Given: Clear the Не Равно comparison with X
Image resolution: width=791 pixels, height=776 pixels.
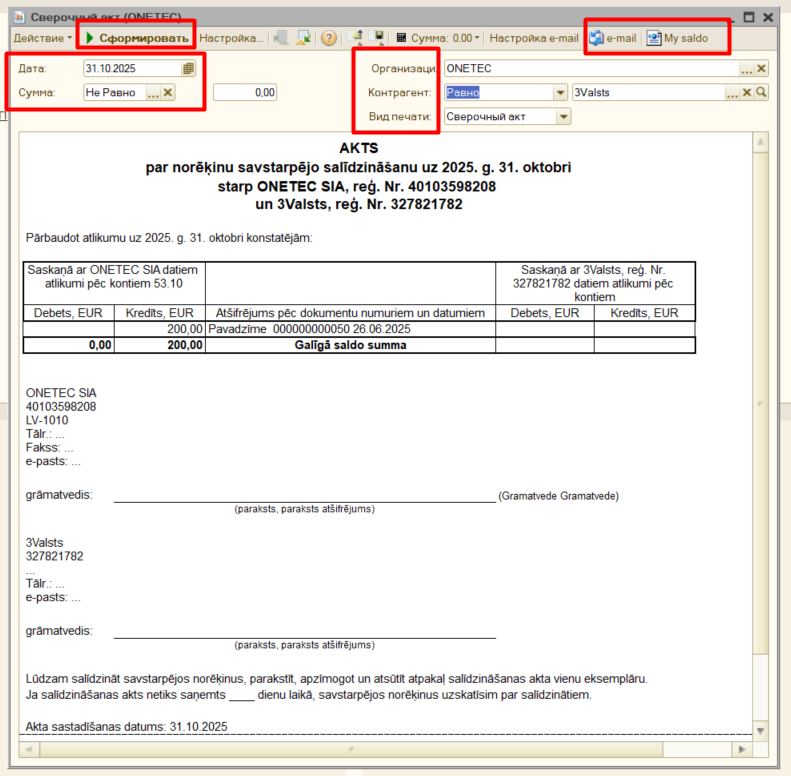Looking at the screenshot, I should pyautogui.click(x=168, y=93).
